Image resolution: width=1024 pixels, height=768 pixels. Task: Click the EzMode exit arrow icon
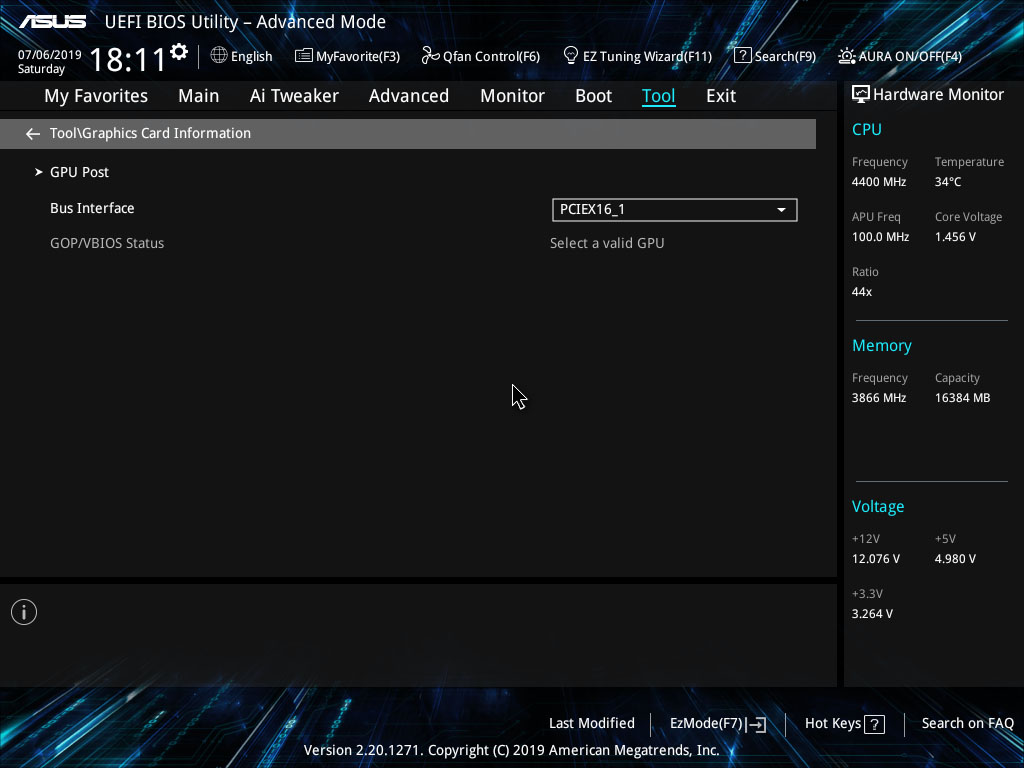point(756,724)
